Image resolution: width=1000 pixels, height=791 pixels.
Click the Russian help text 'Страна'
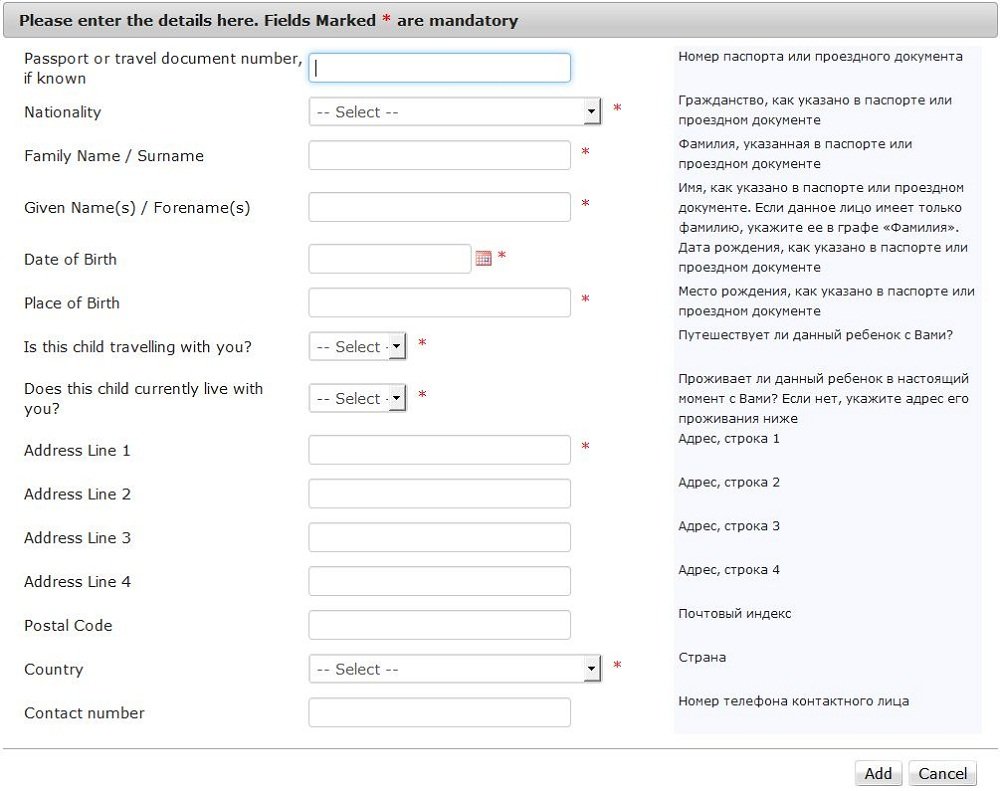[702, 658]
